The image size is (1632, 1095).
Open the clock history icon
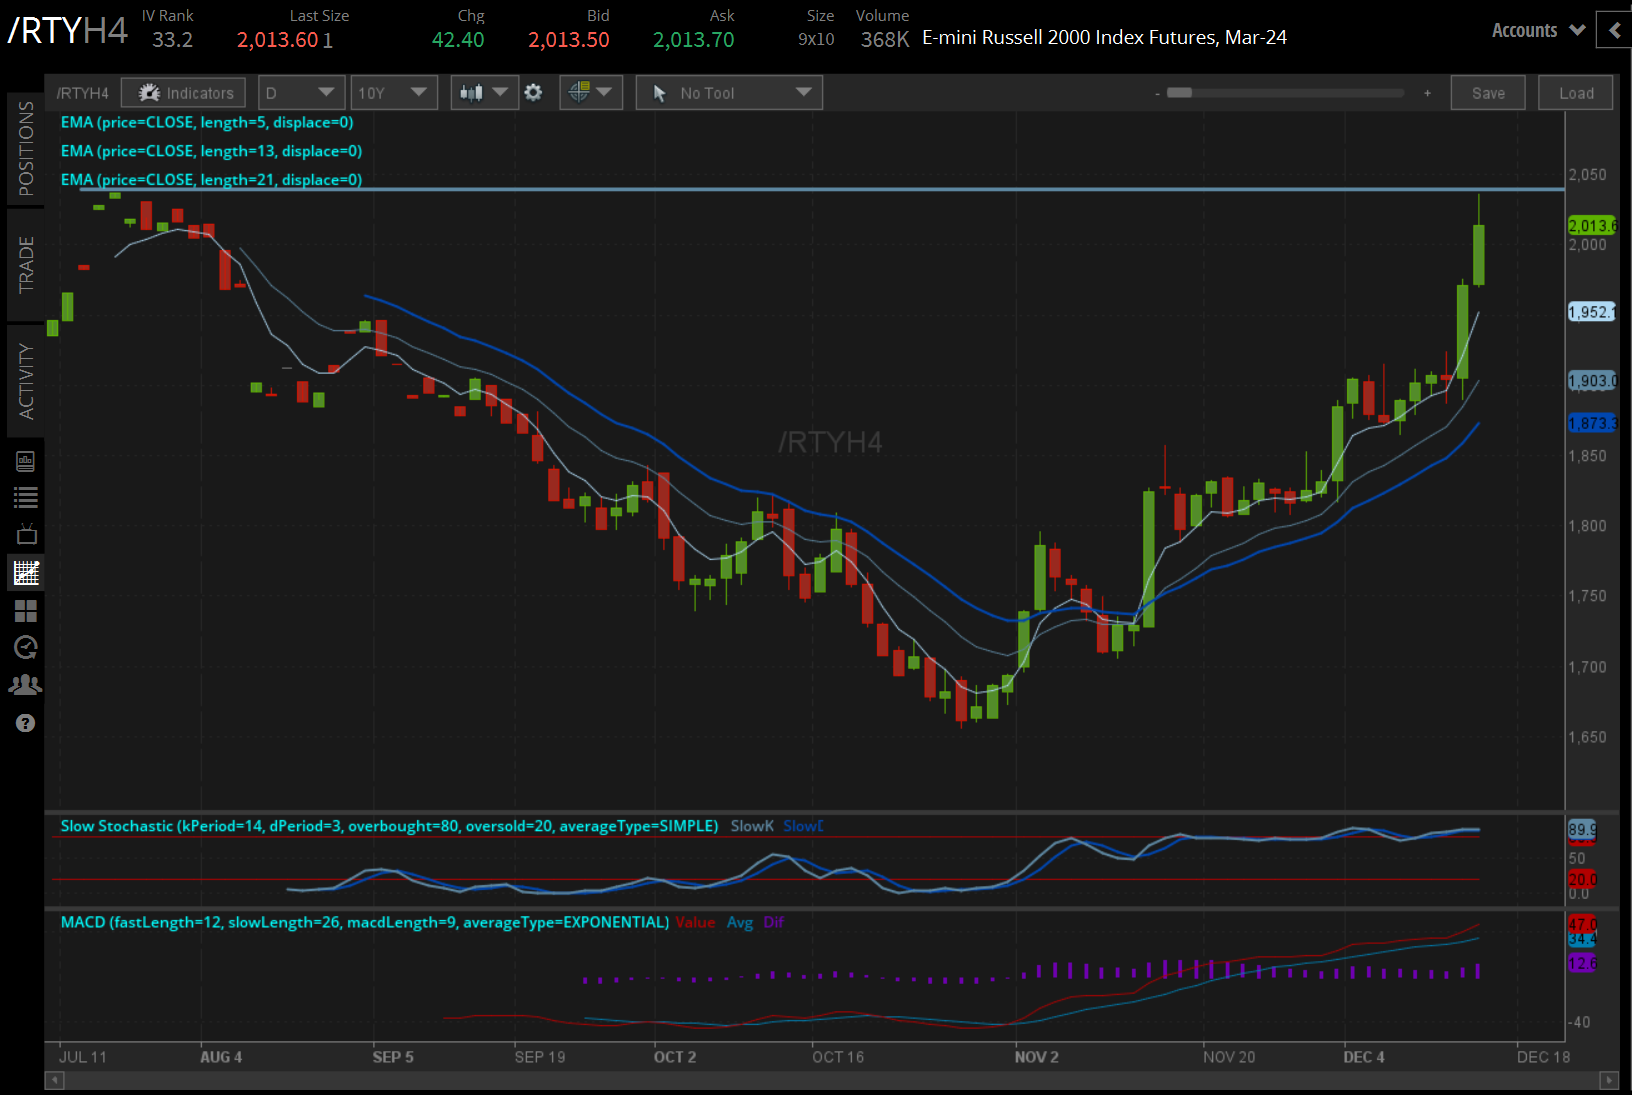pyautogui.click(x=26, y=647)
